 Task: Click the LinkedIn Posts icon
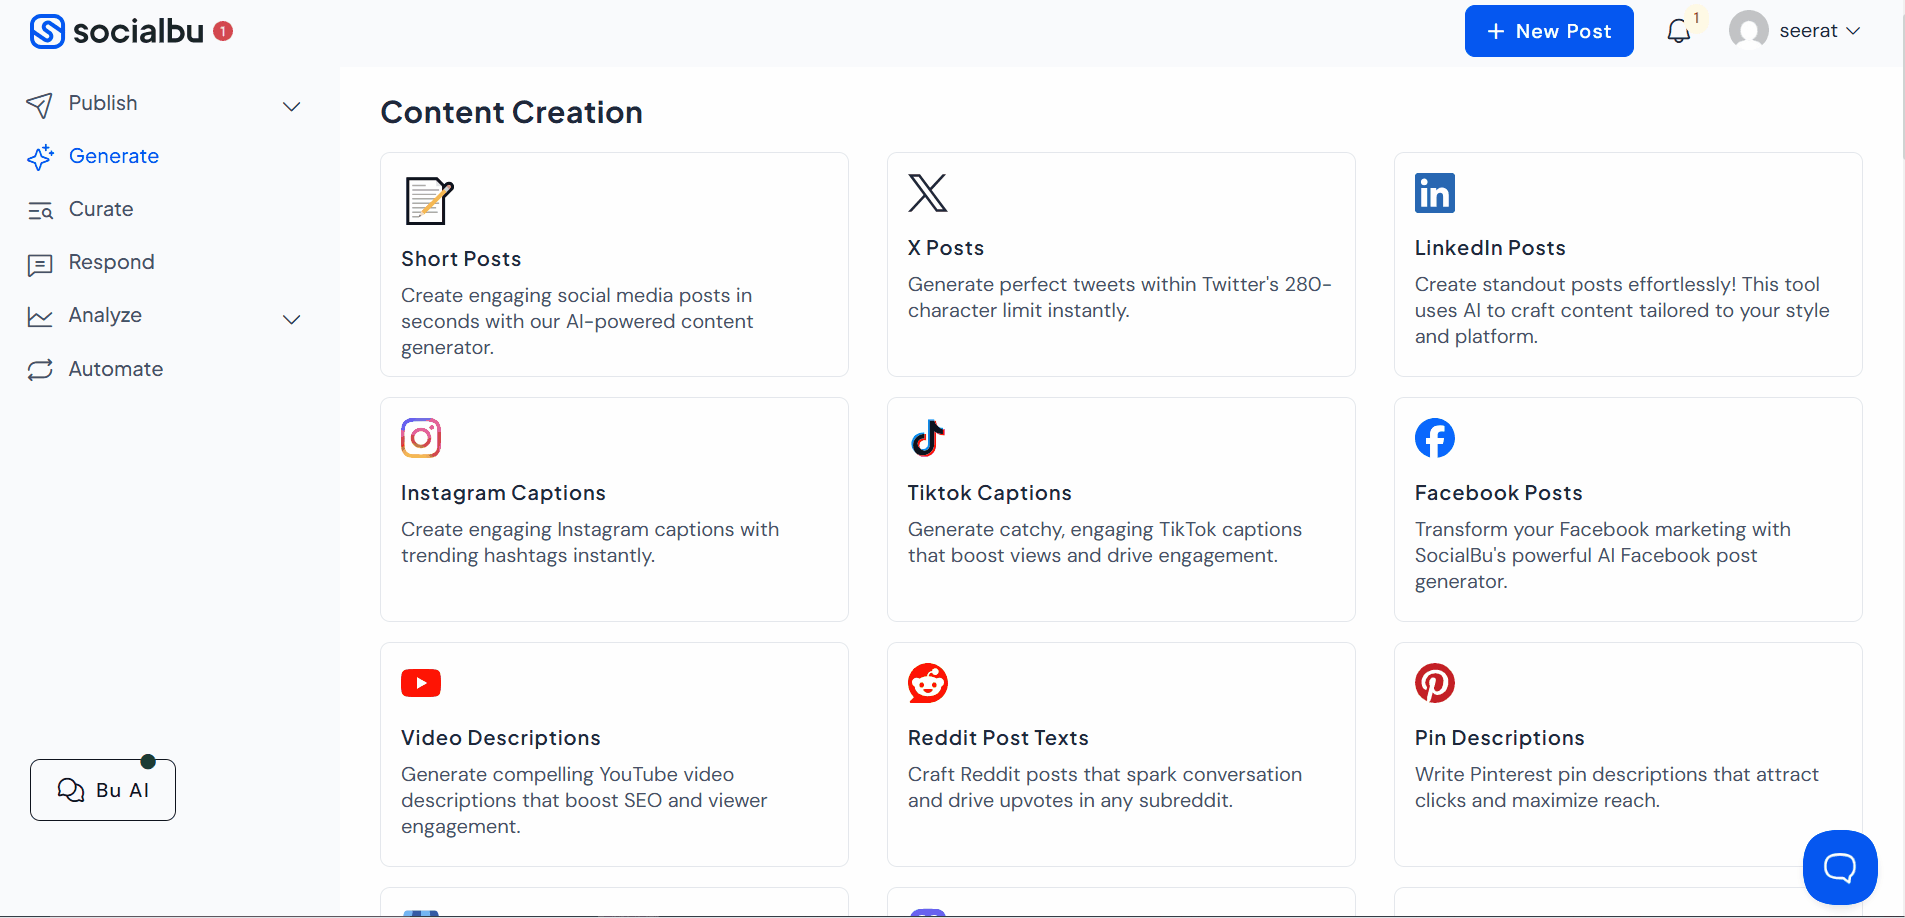tap(1434, 192)
